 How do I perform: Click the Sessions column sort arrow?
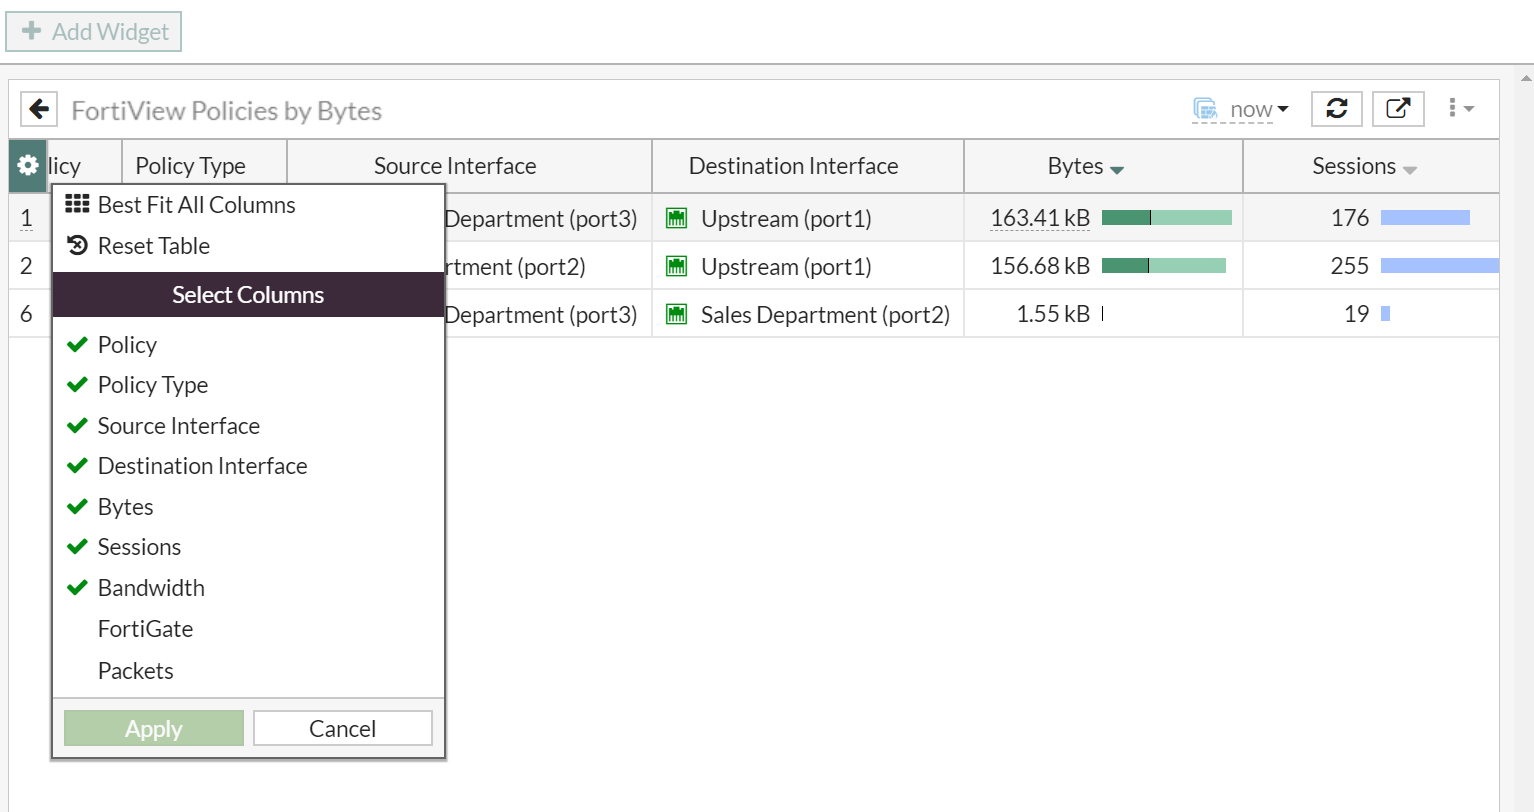tap(1410, 170)
